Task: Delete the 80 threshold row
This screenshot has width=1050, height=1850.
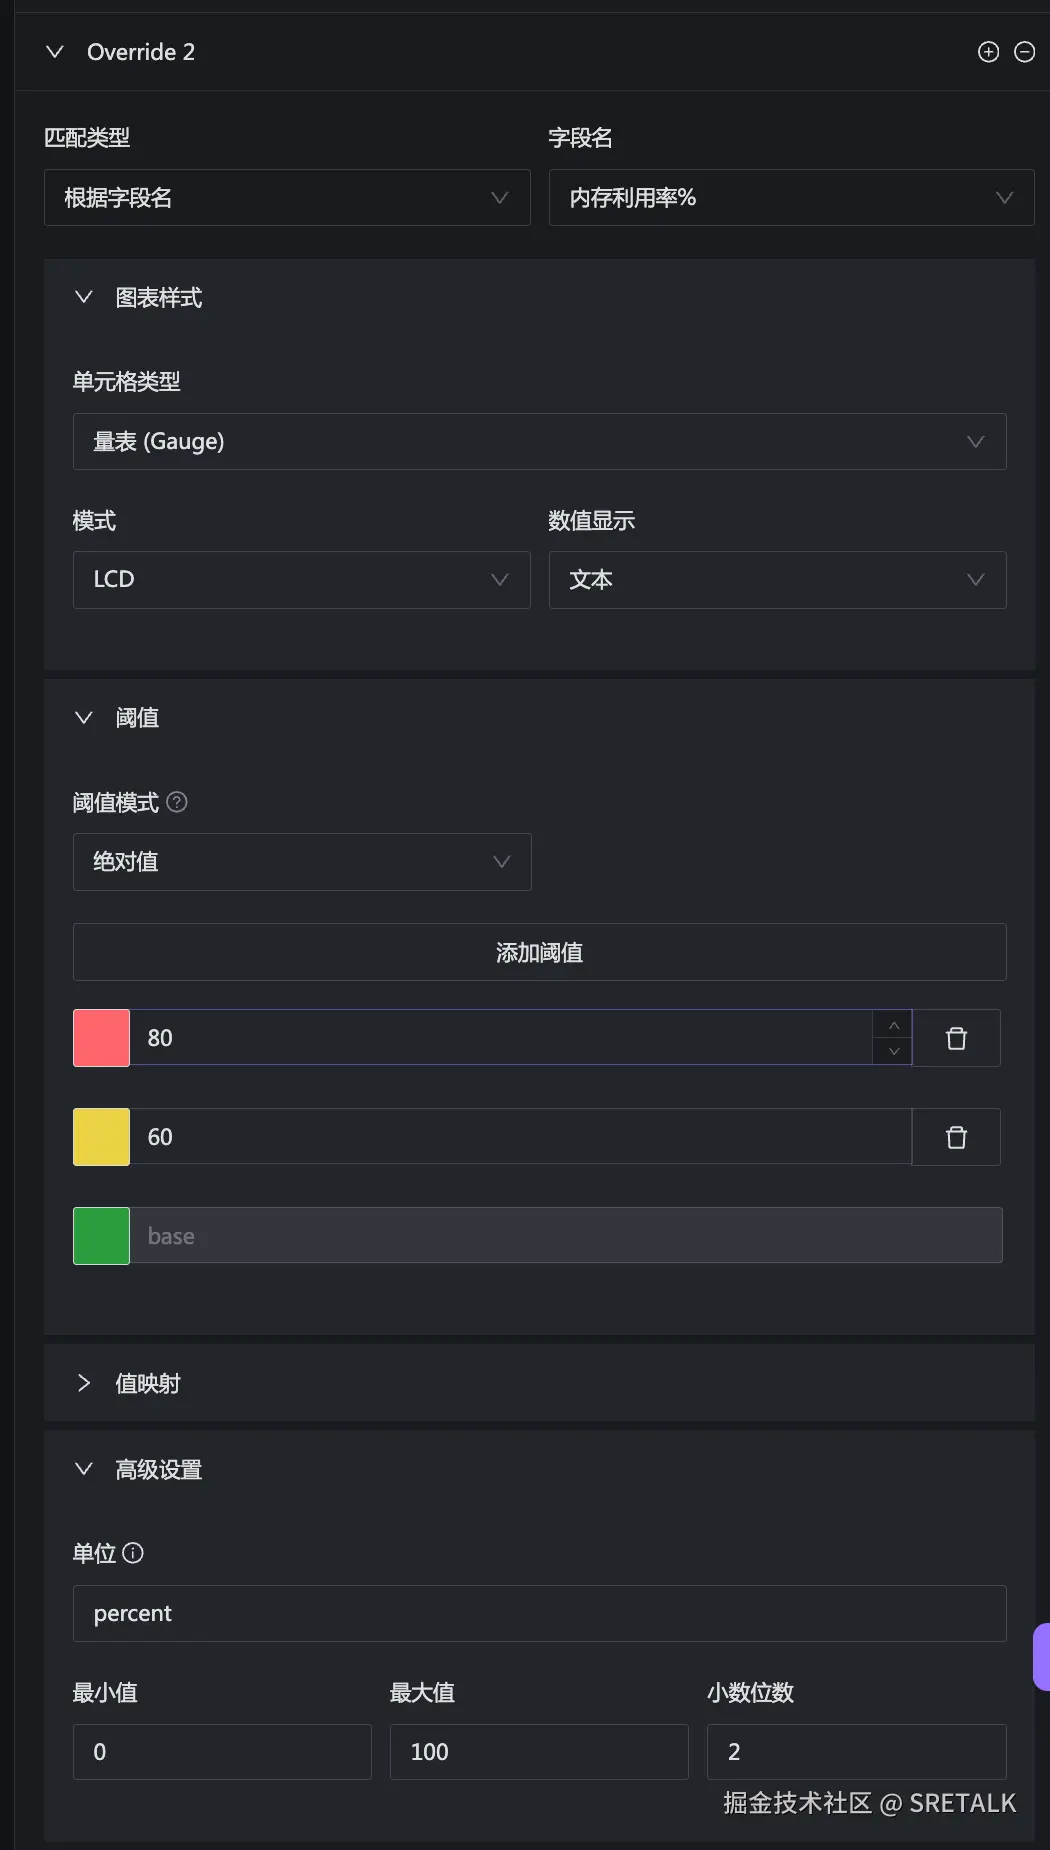Action: (956, 1038)
